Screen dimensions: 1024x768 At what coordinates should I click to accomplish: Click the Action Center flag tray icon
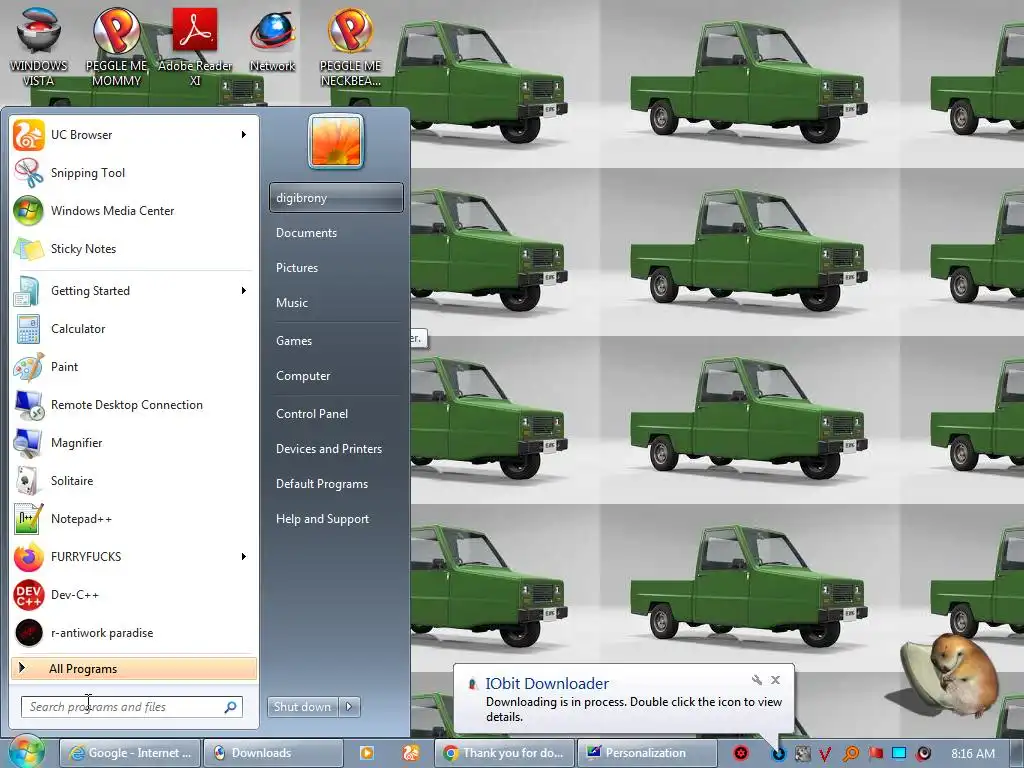tap(875, 754)
